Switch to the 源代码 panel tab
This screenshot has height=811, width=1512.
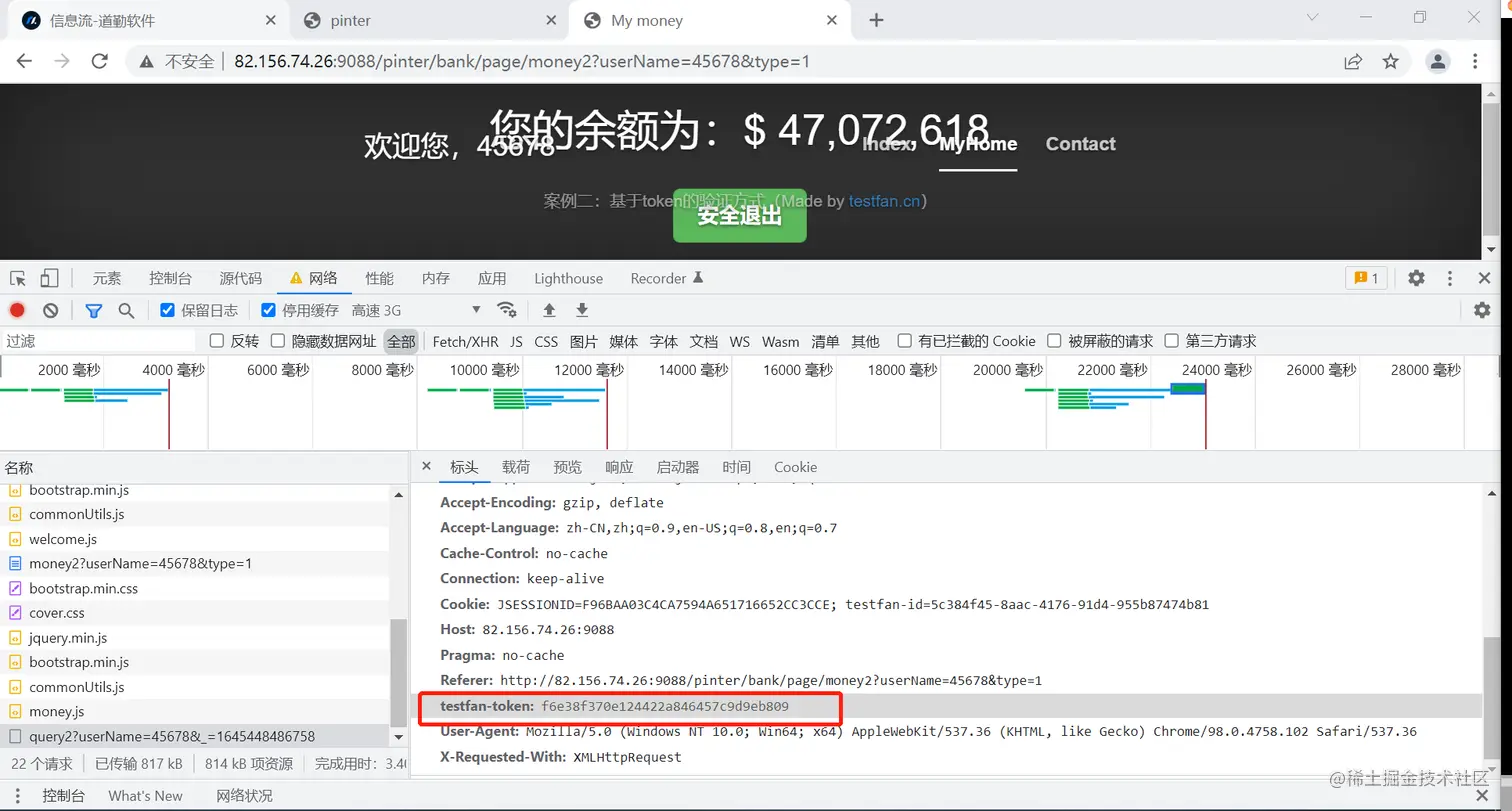pos(241,278)
